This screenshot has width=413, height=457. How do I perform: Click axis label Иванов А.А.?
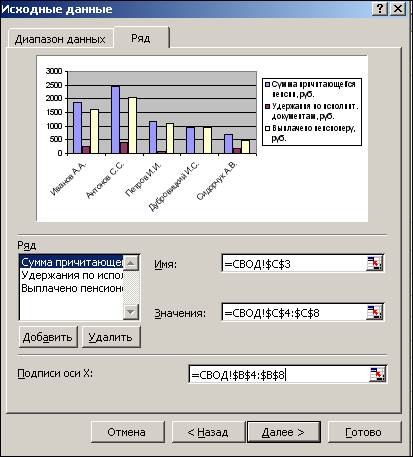[68, 178]
